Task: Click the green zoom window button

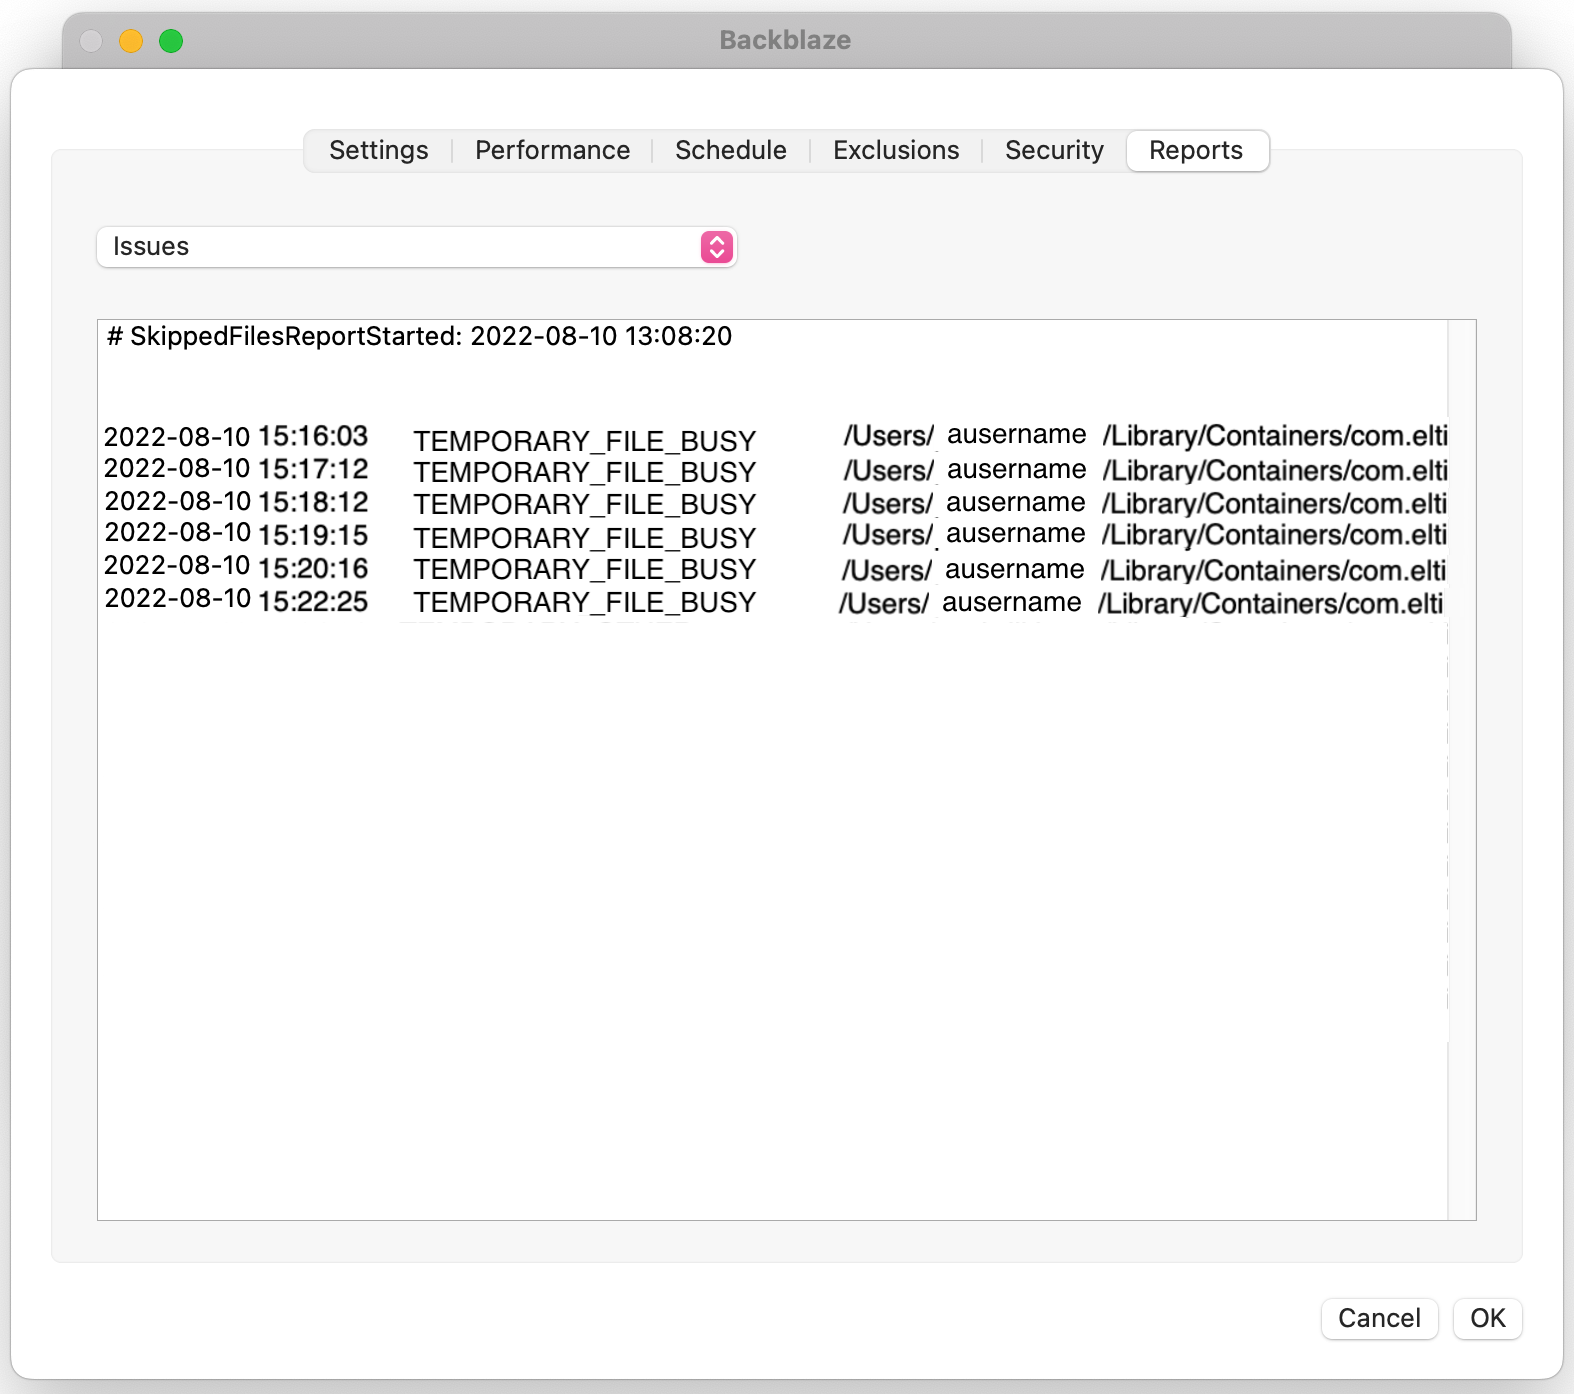Action: [x=171, y=41]
